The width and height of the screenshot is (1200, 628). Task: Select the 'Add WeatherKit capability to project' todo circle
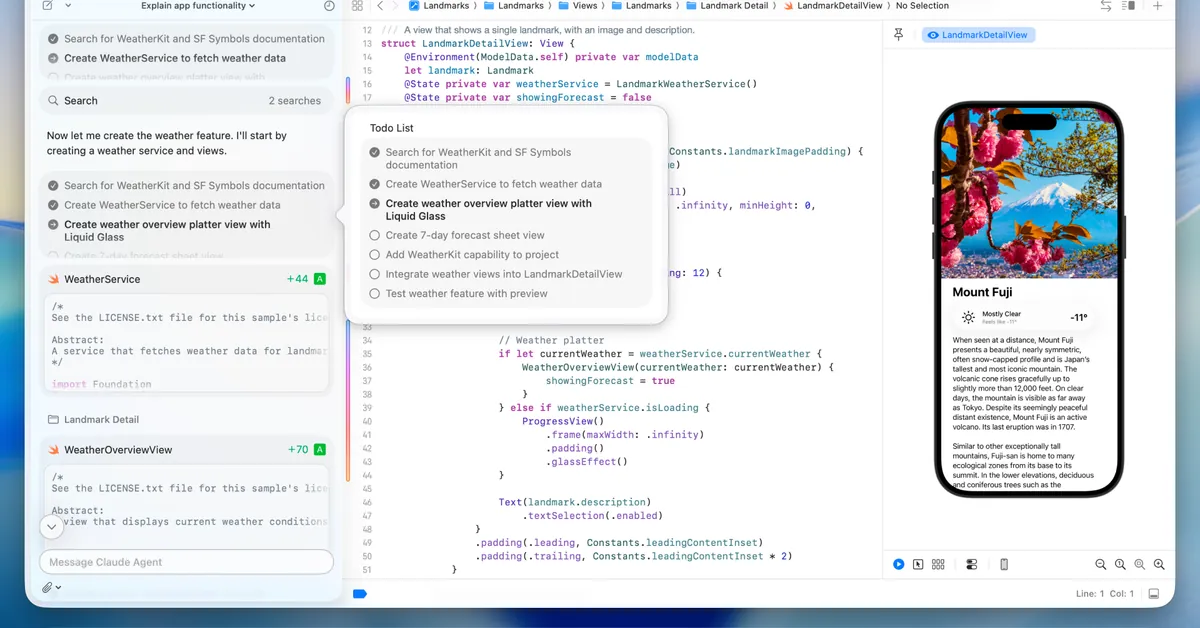375,255
